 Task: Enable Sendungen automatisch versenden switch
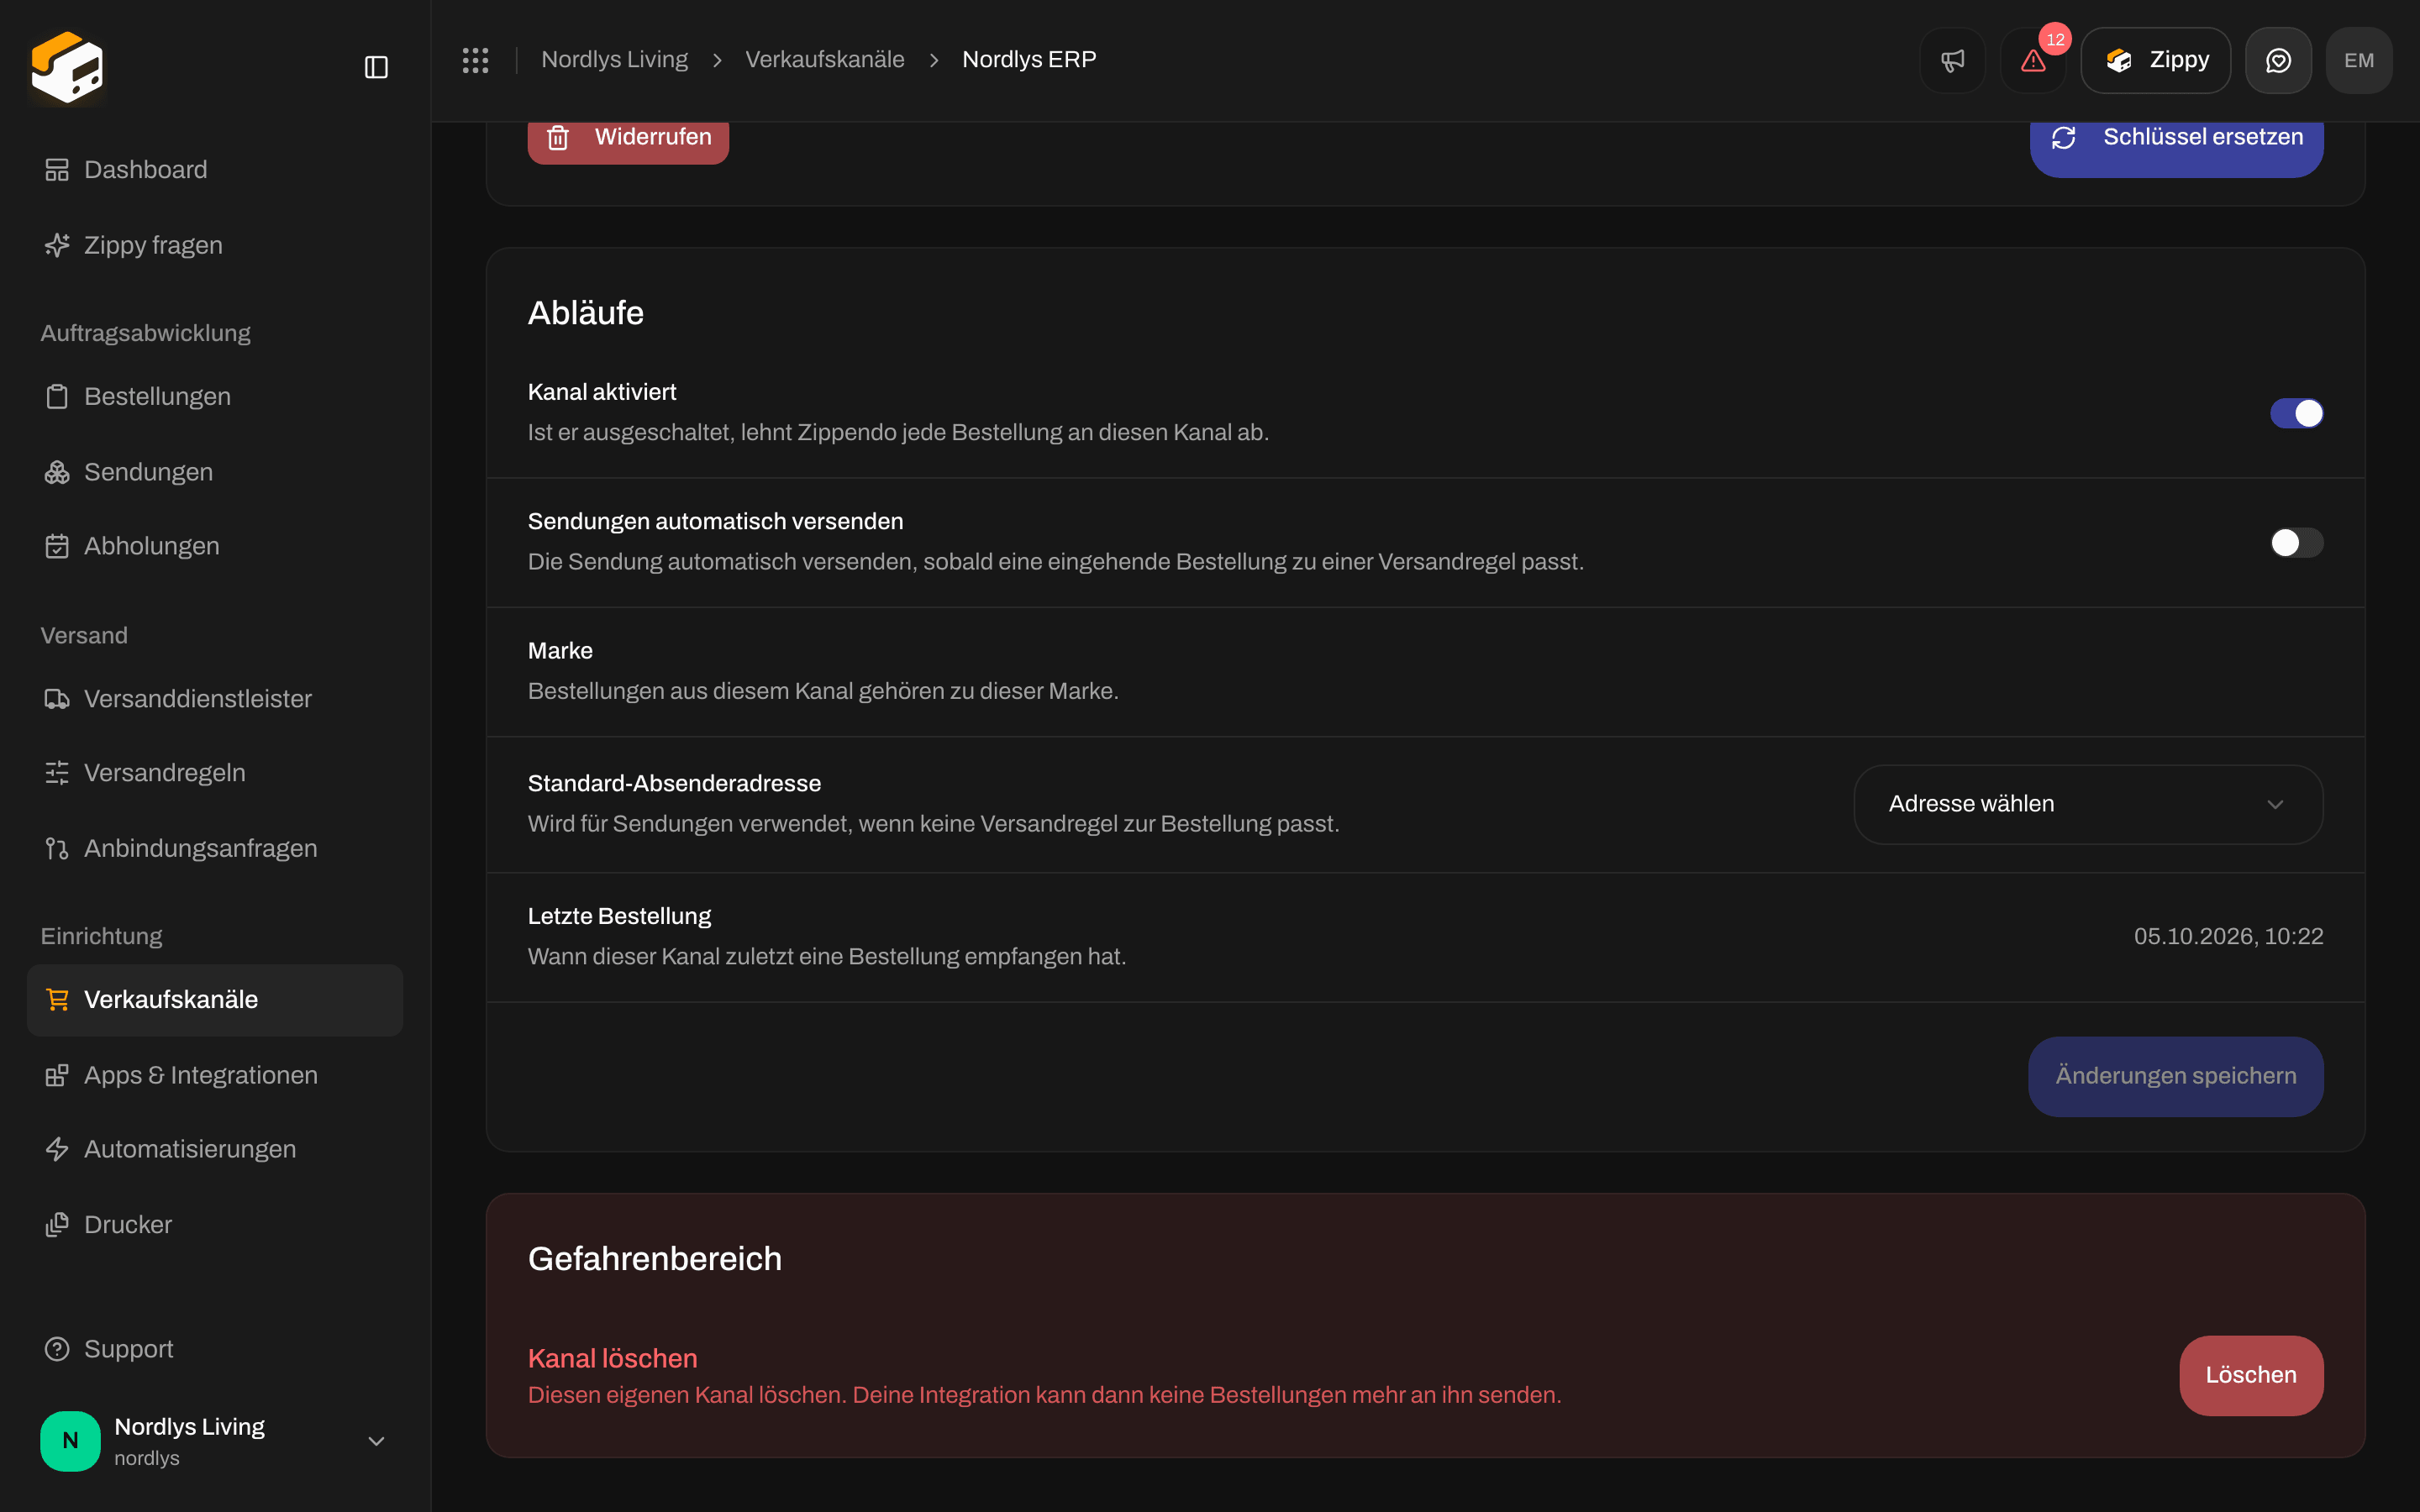click(2296, 543)
